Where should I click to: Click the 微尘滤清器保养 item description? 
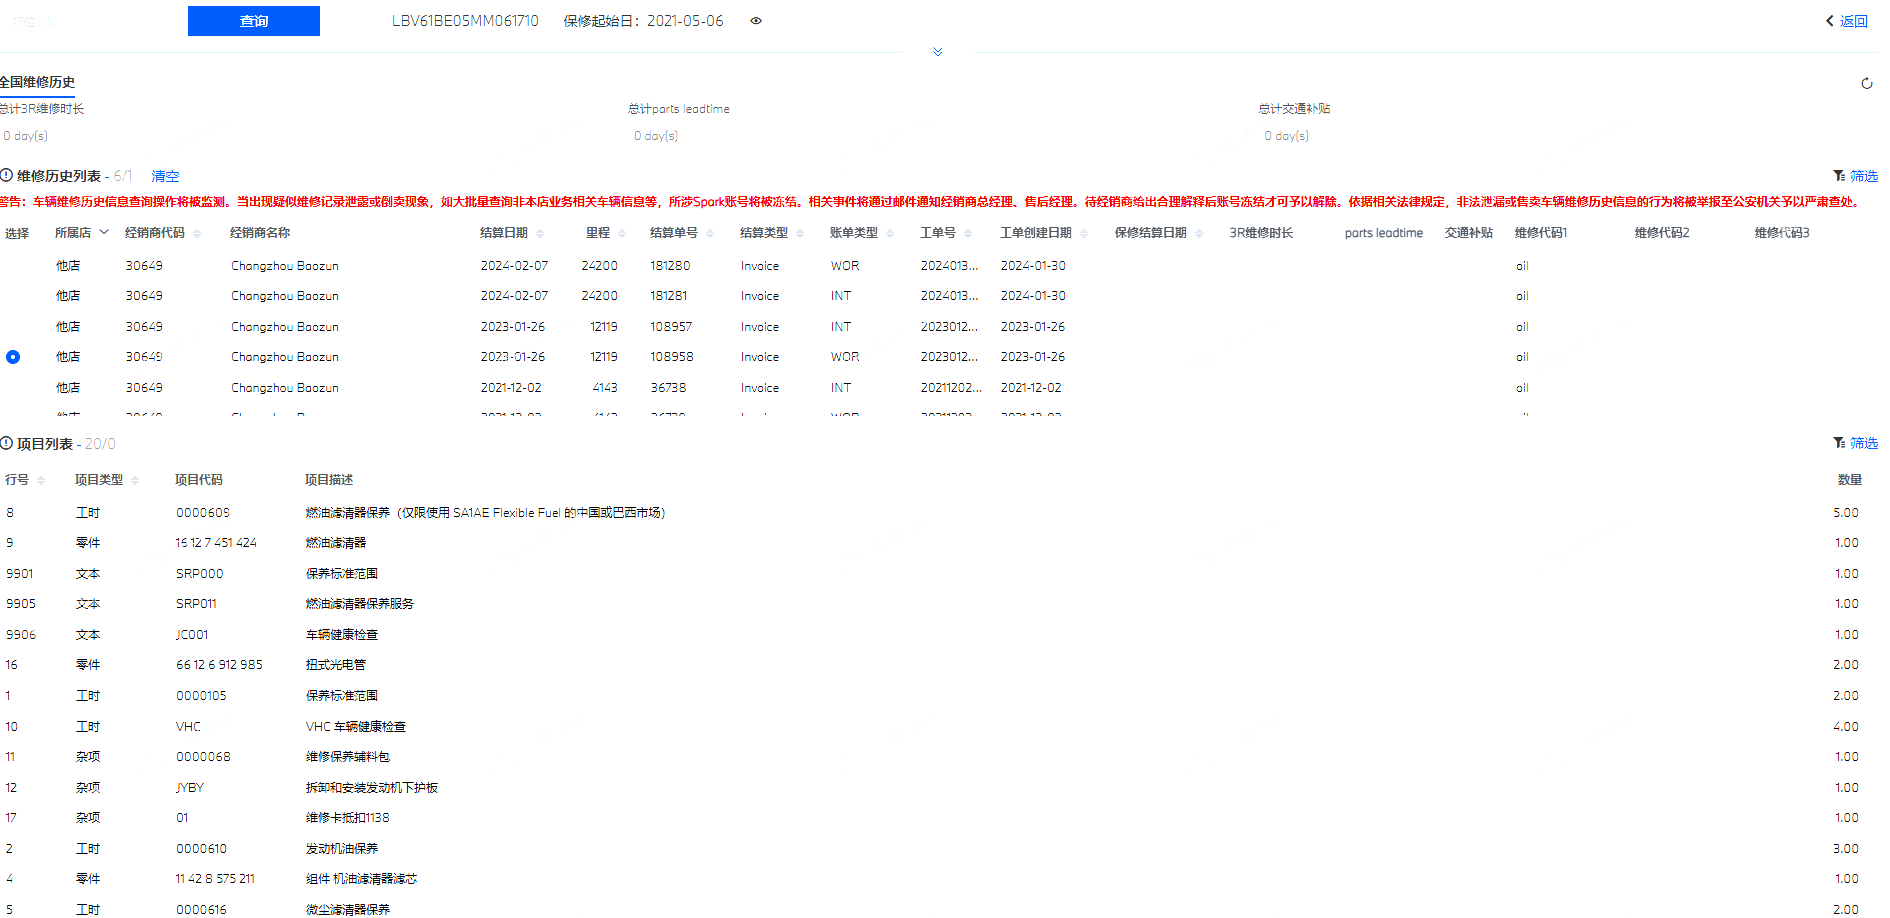tap(348, 910)
